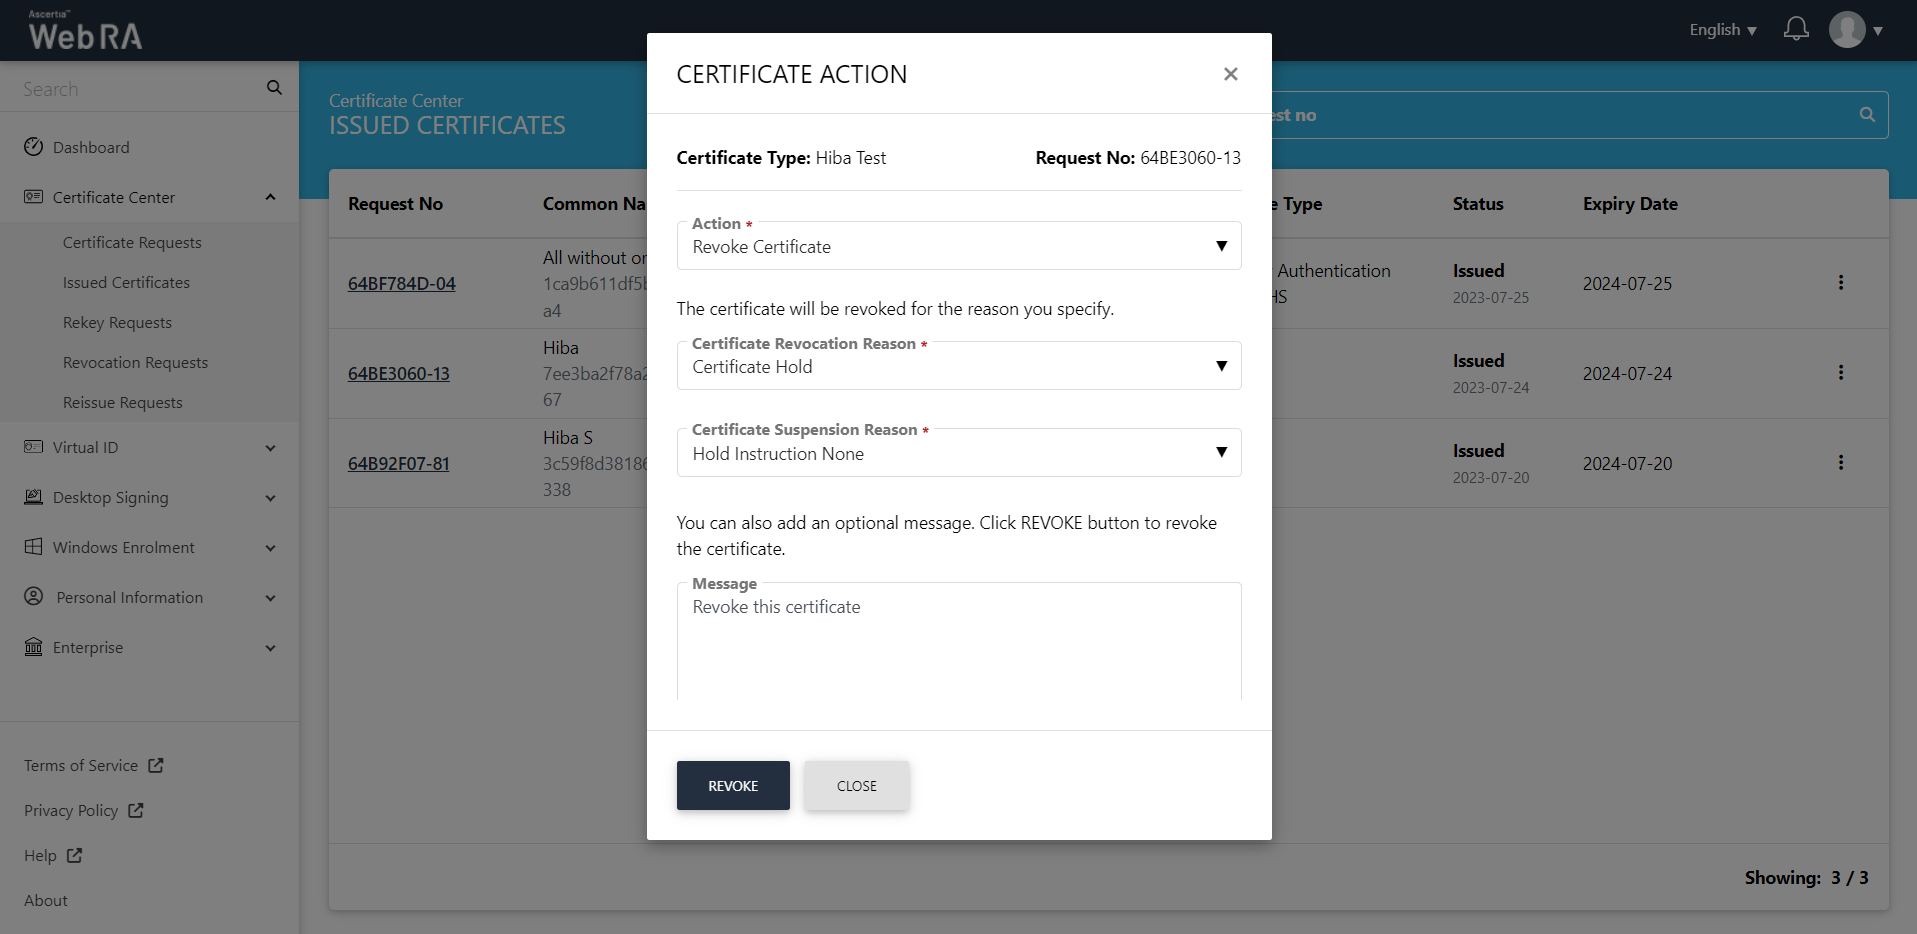The width and height of the screenshot is (1917, 934).
Task: Close the Certificate Action dialog with X
Action: click(x=1230, y=74)
